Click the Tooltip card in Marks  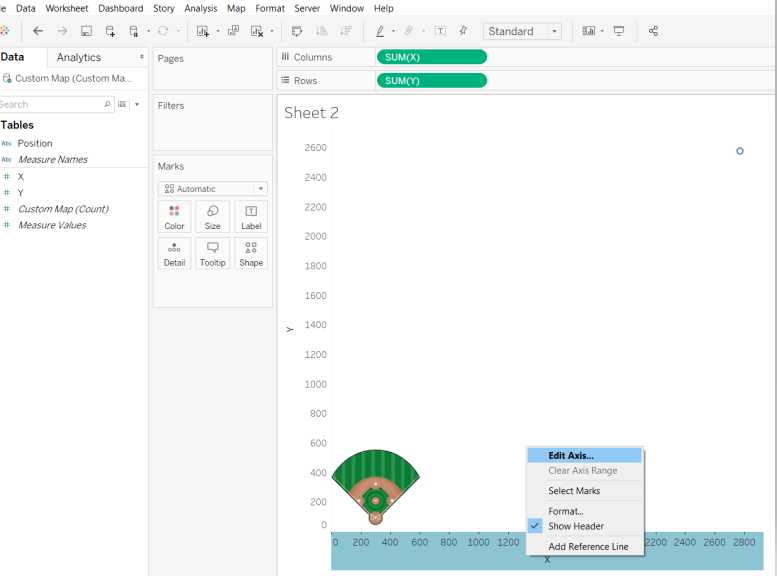point(213,254)
